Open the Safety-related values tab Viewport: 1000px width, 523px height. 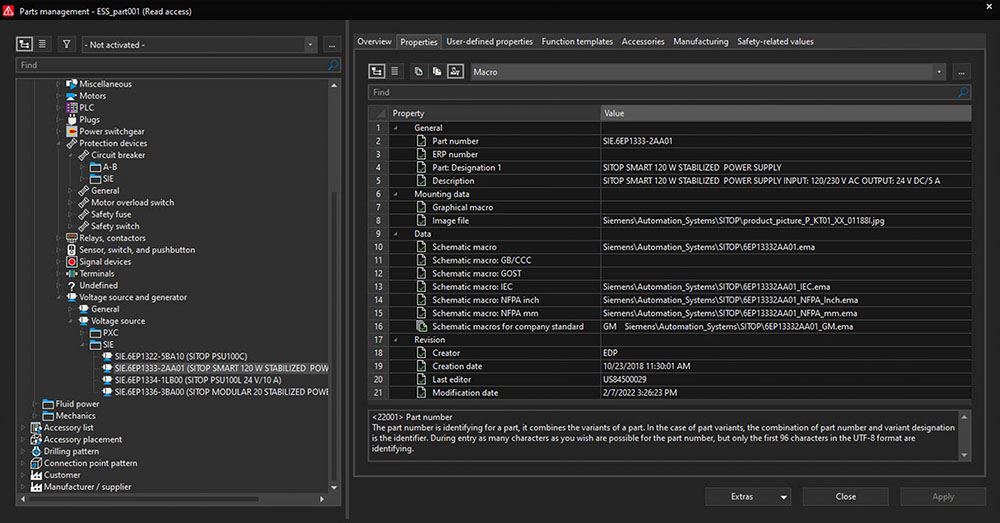click(776, 41)
